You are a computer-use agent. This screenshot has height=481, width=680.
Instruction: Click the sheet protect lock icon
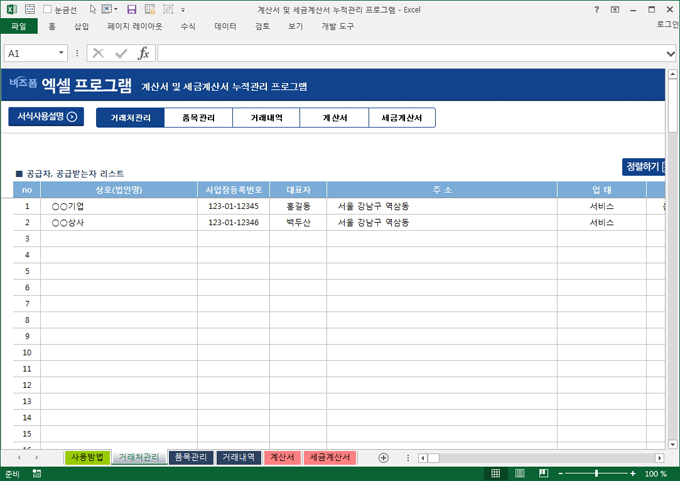(x=150, y=9)
